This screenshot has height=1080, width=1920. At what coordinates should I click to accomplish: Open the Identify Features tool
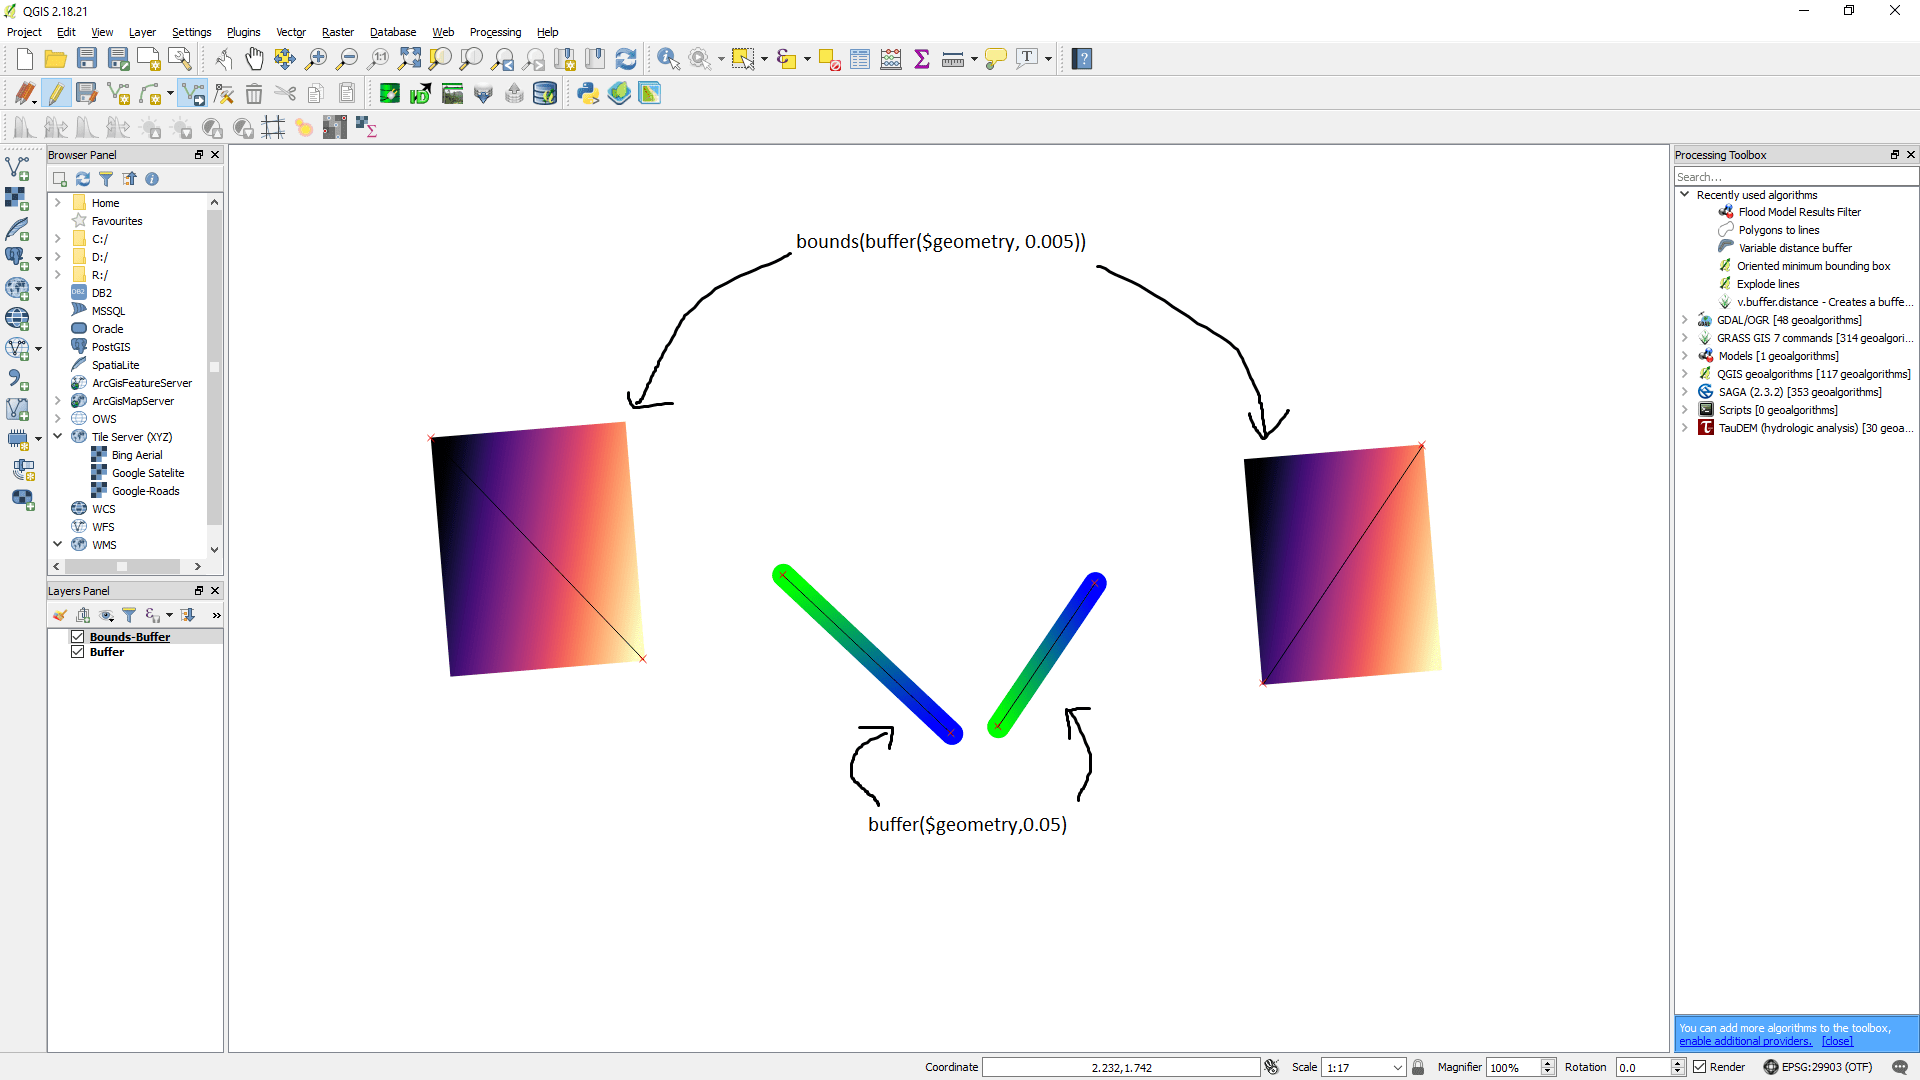(668, 58)
